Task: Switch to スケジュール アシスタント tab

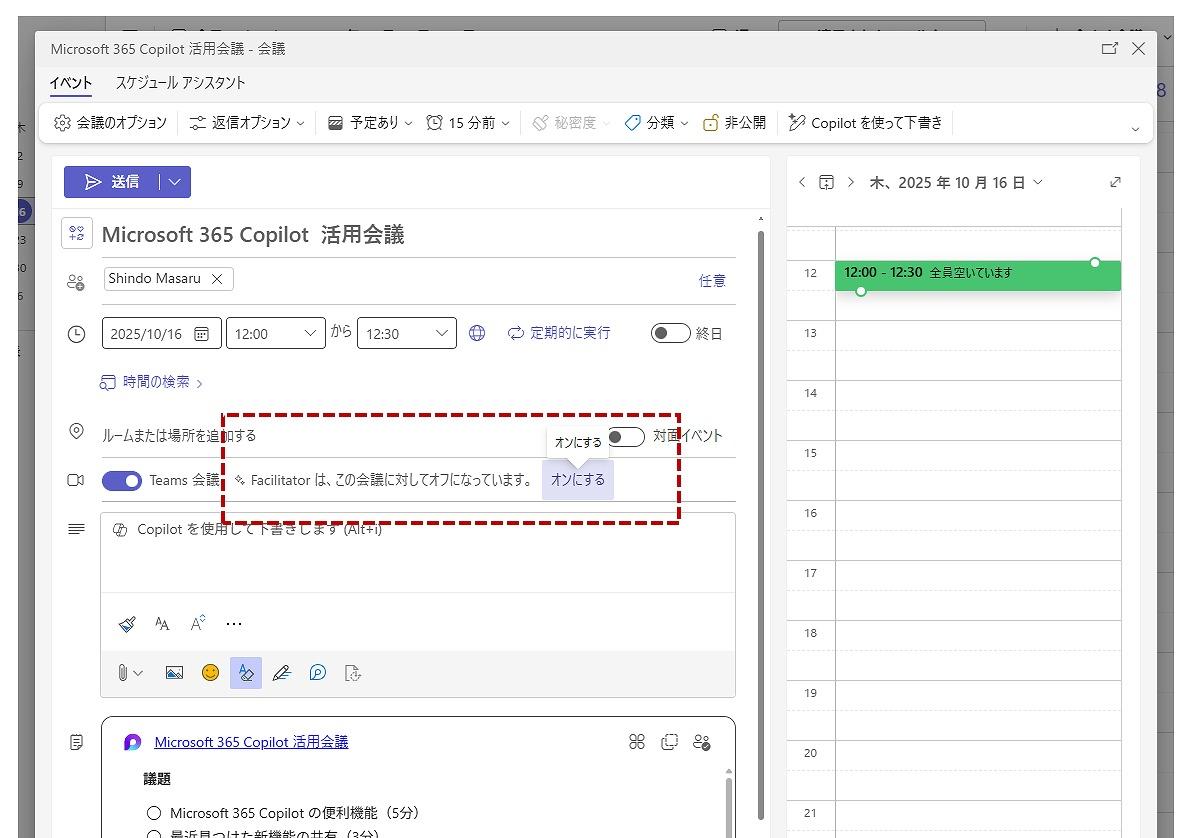Action: (x=180, y=83)
